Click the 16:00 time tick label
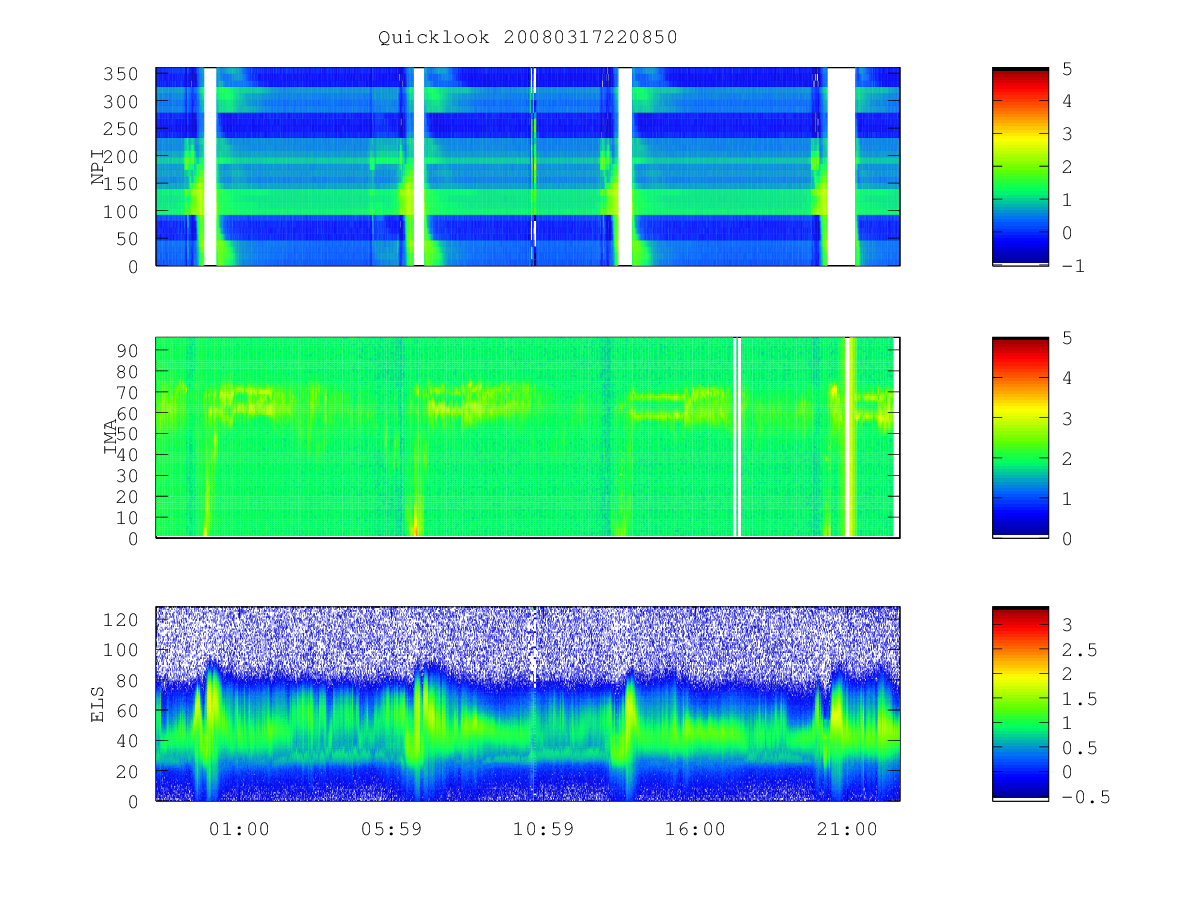The image size is (1200, 900). click(x=695, y=828)
